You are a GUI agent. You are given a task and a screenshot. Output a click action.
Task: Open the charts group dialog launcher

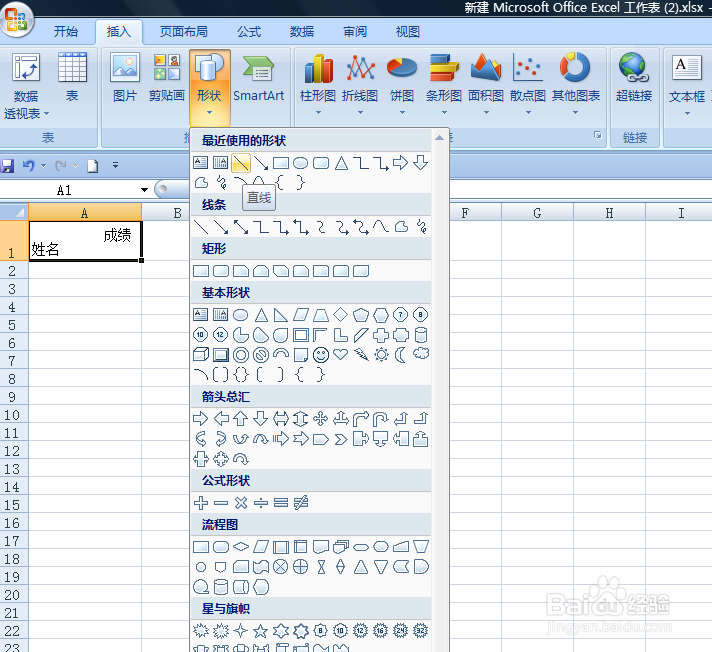pos(598,135)
